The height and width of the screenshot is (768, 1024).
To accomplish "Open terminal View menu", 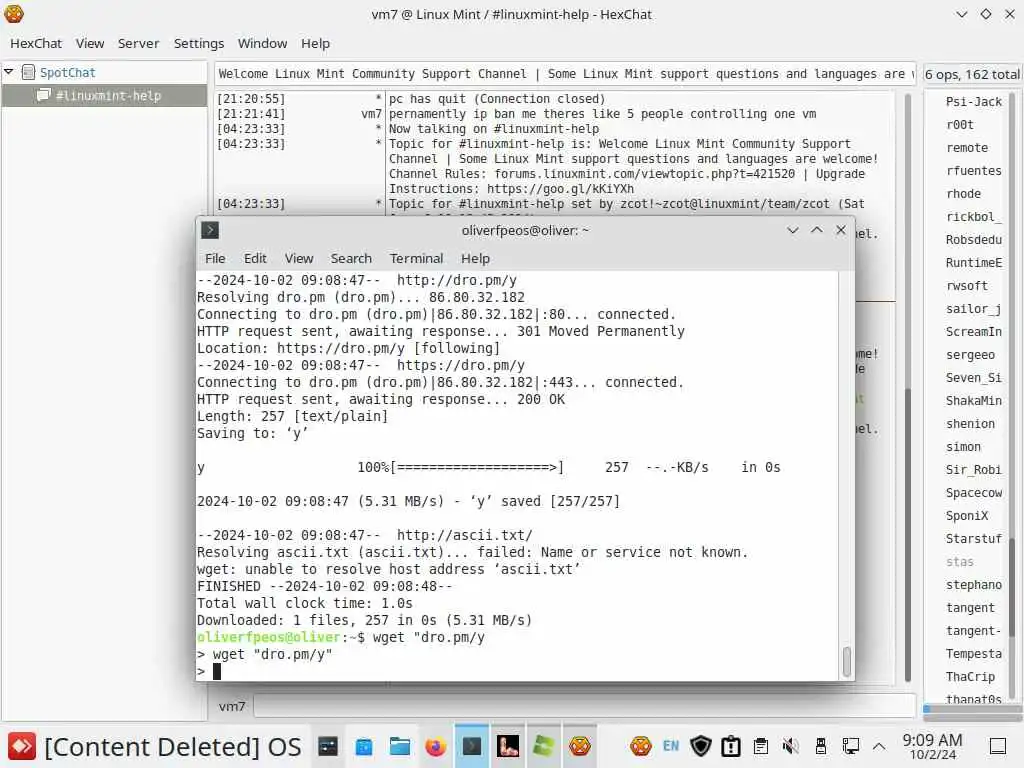I will pyautogui.click(x=298, y=258).
